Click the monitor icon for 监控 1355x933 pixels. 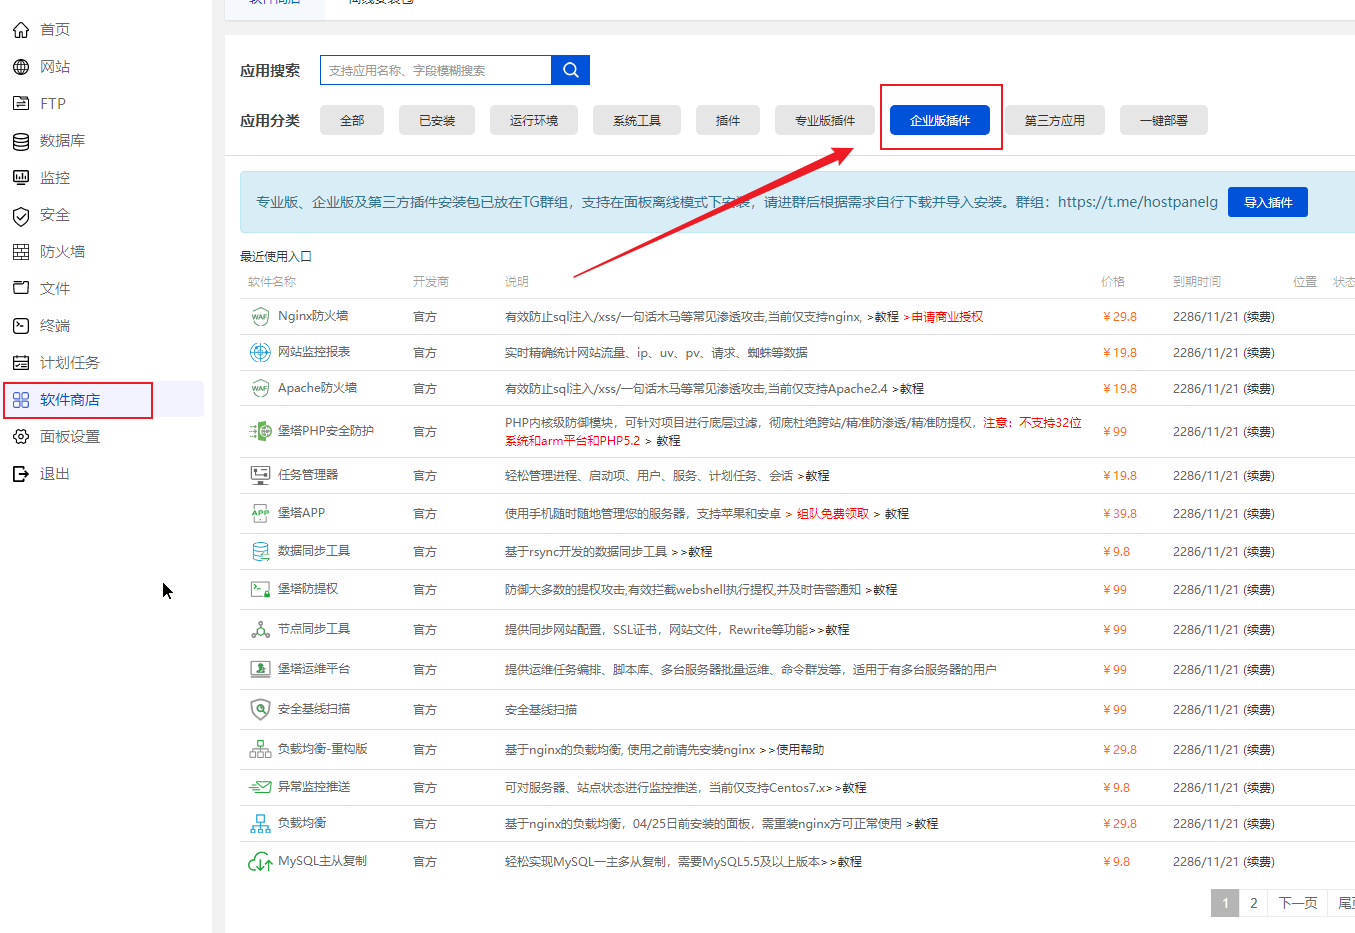(21, 178)
